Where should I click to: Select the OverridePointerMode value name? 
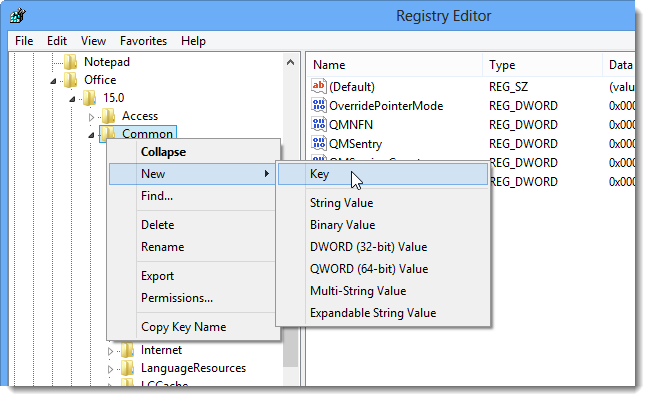tap(386, 106)
